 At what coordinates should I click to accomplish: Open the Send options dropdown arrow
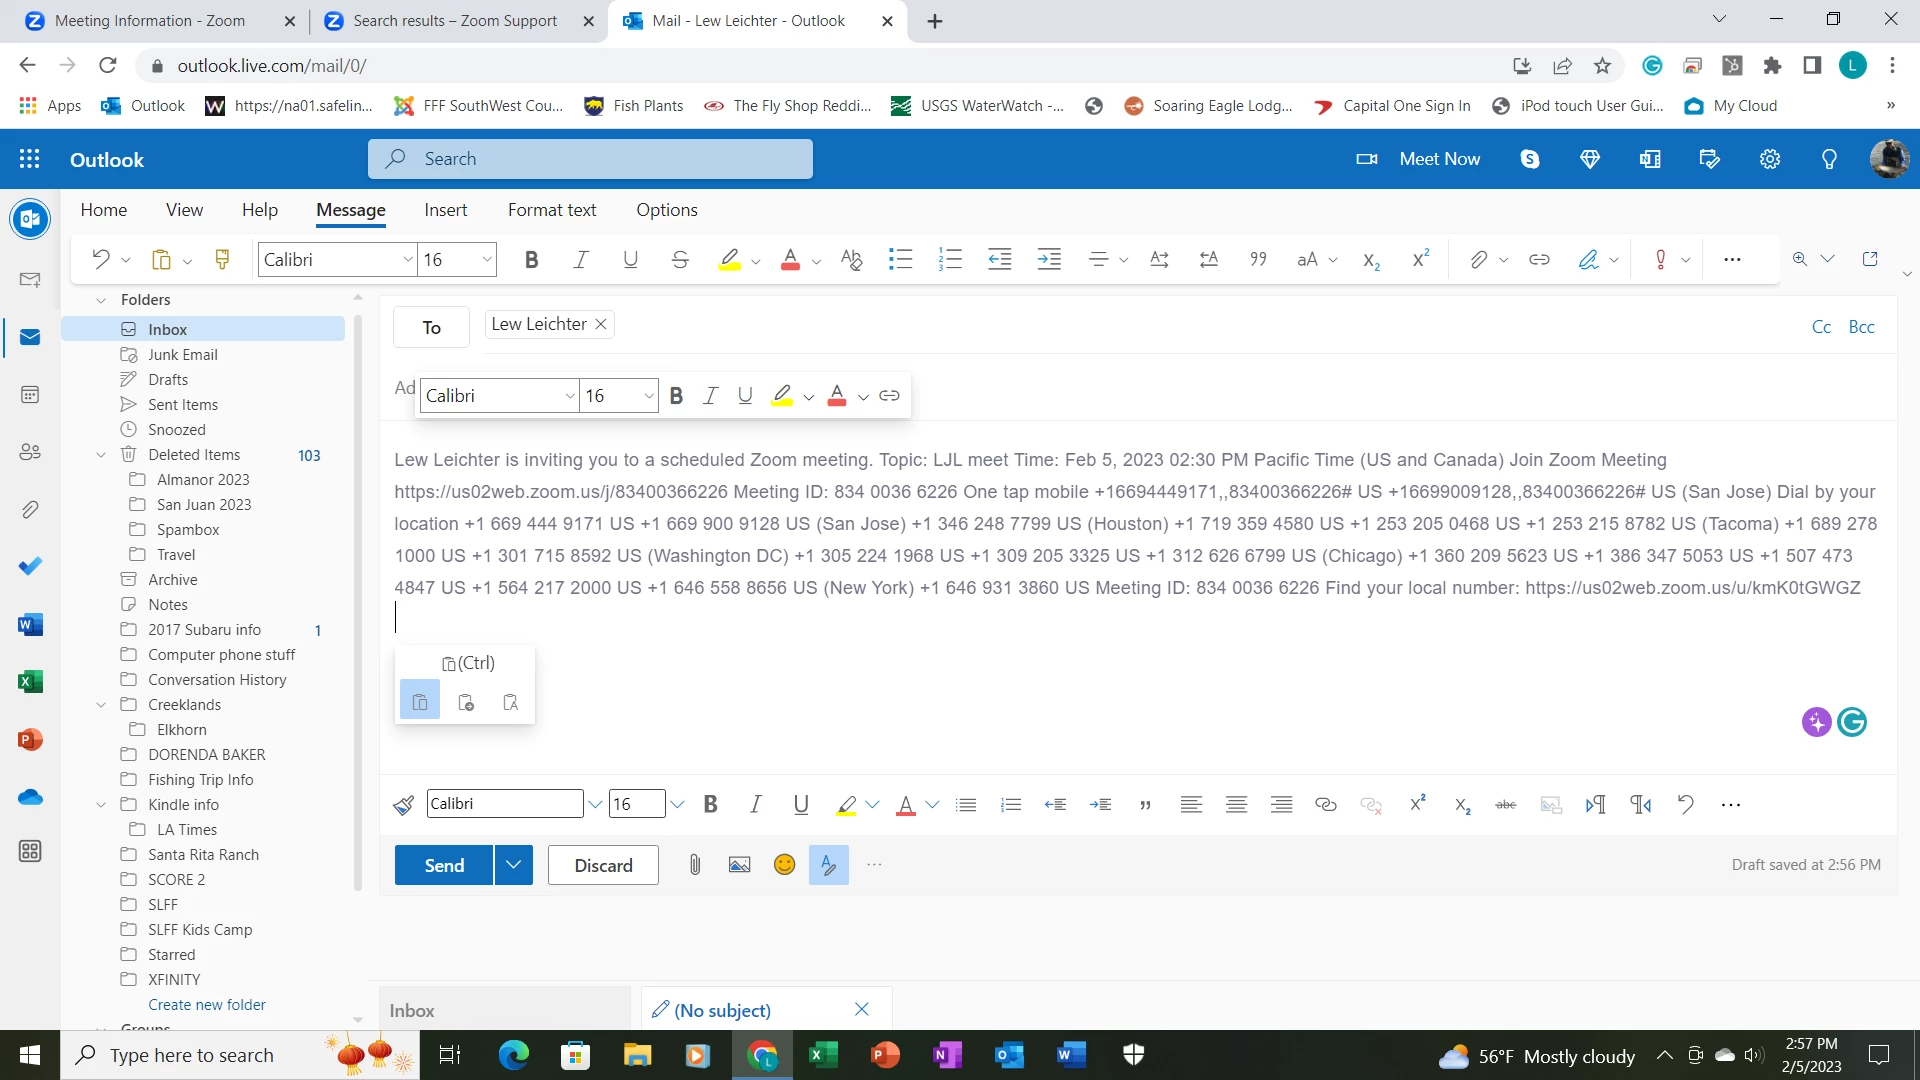pos(513,865)
